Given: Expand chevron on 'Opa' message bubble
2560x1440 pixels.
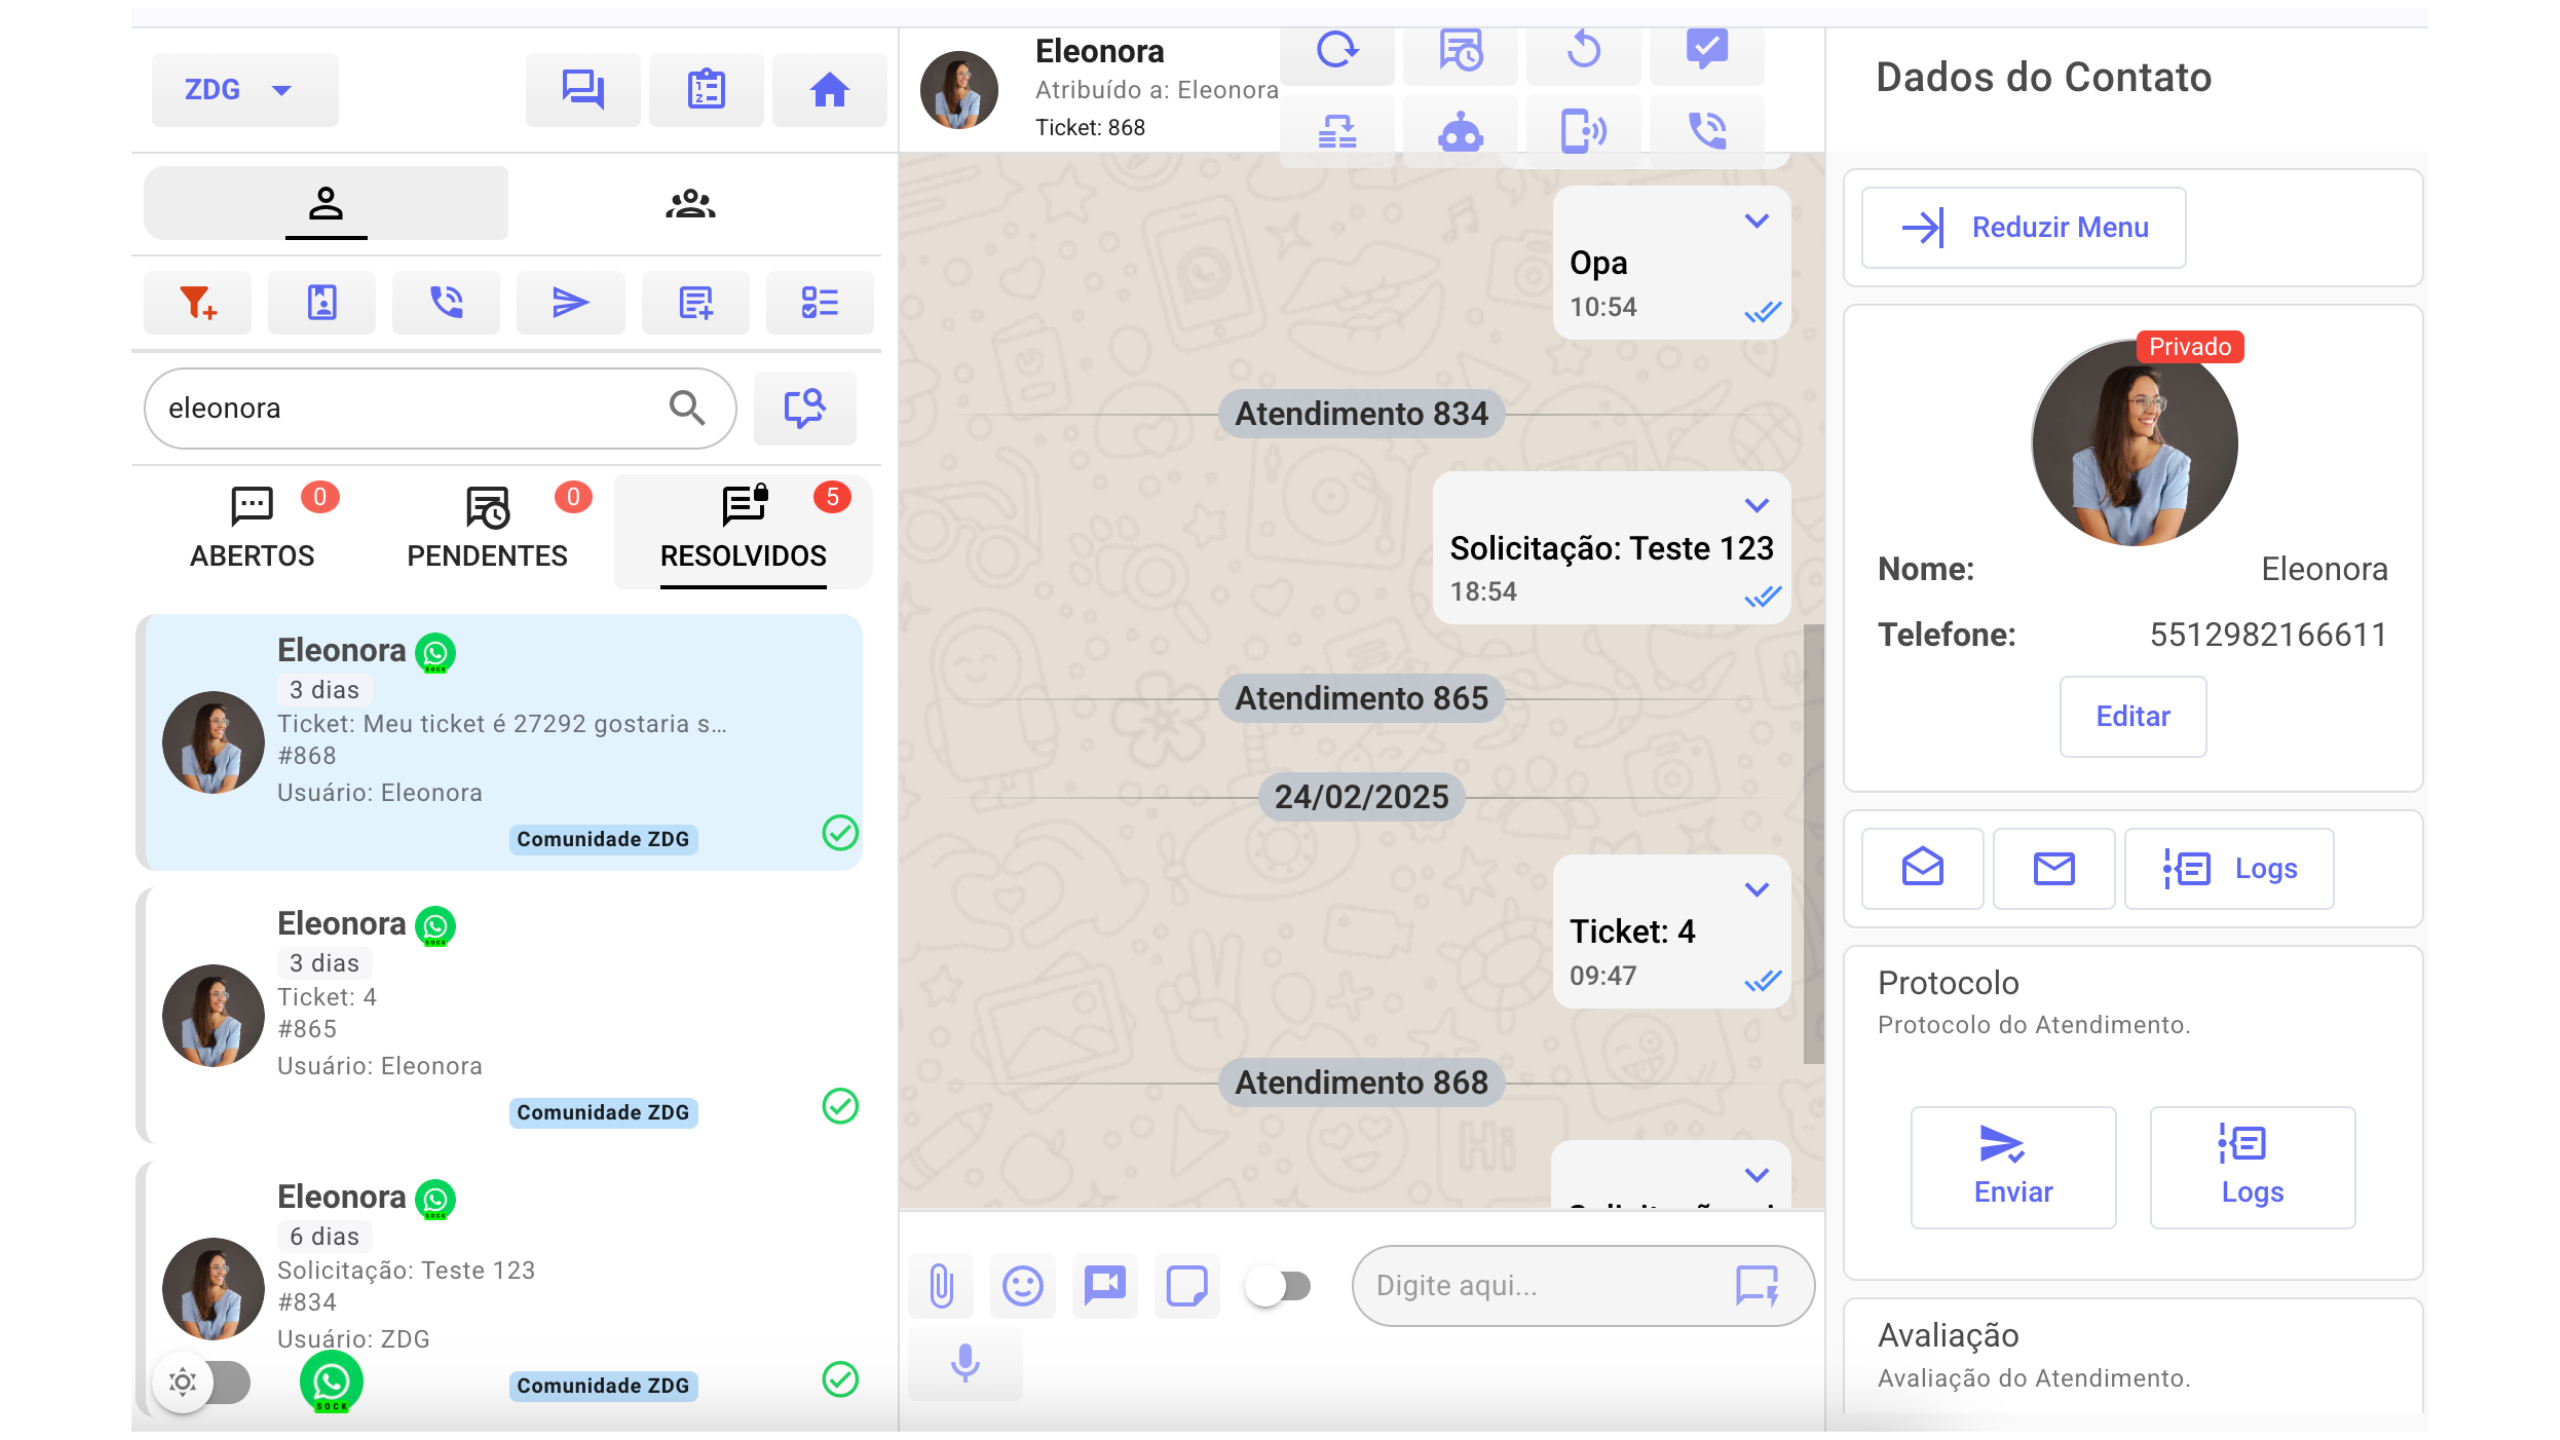Looking at the screenshot, I should 1756,221.
